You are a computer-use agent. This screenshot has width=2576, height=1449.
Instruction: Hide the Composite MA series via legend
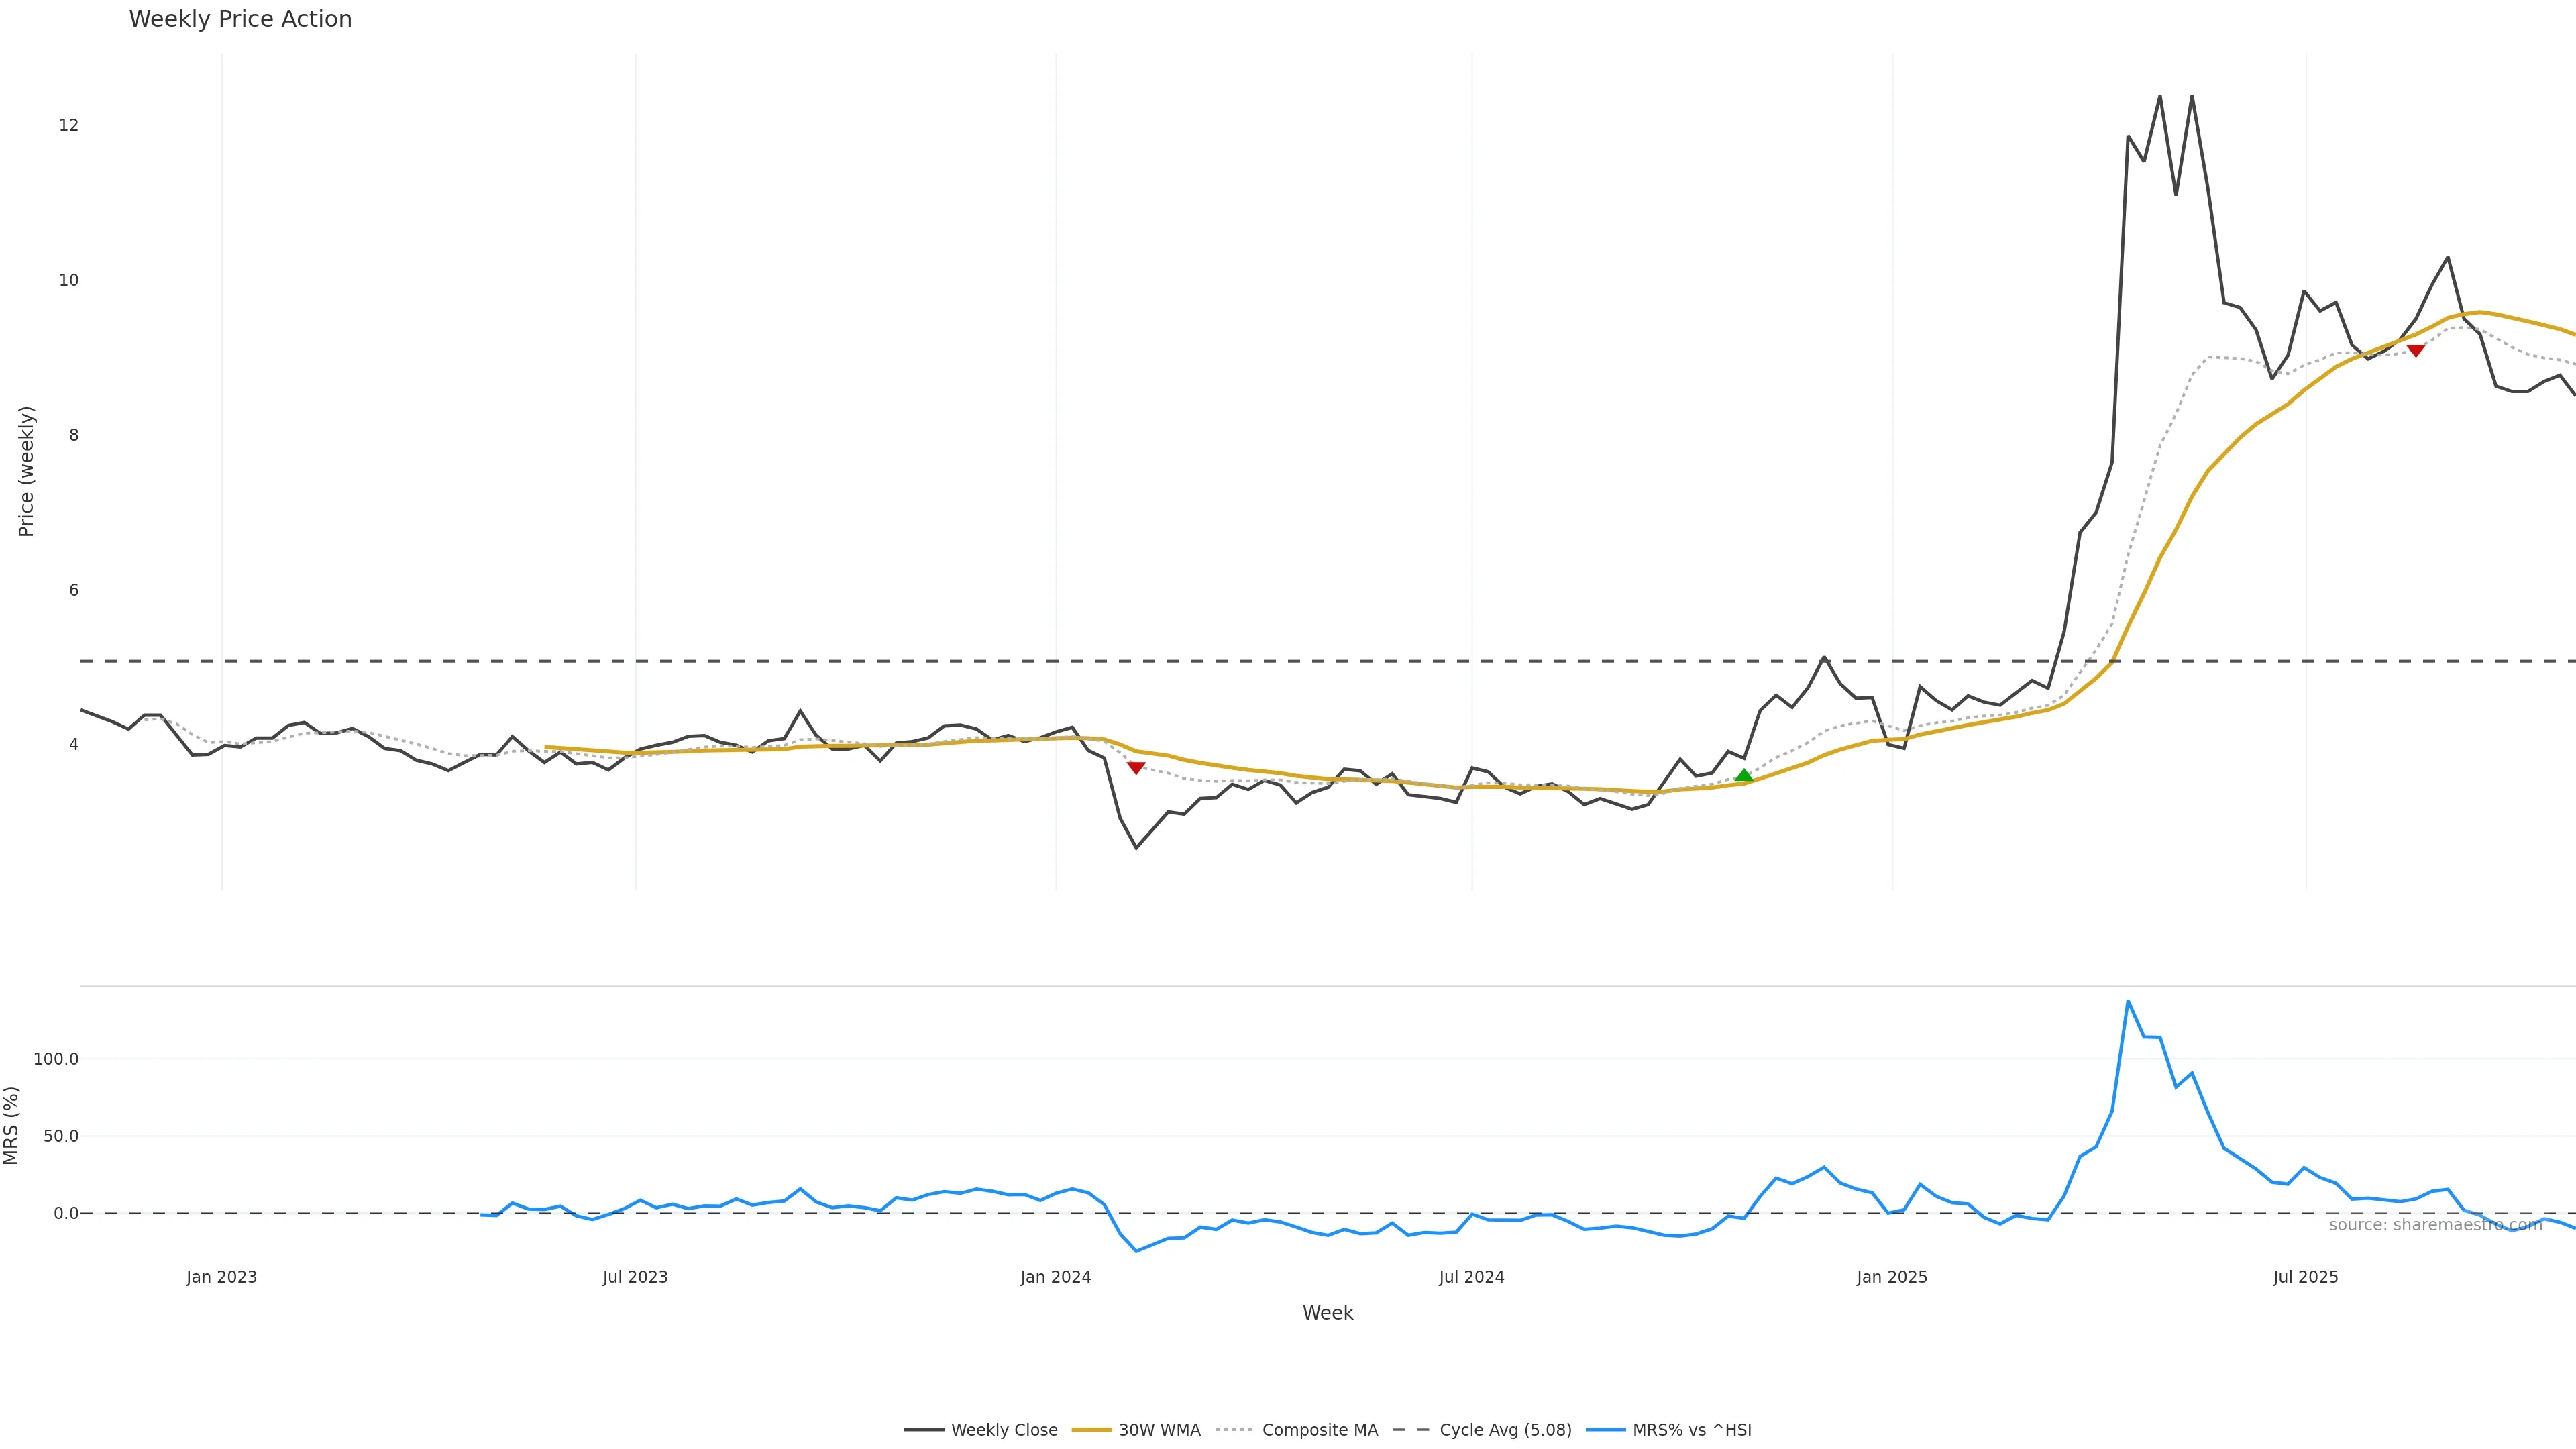coord(1319,1430)
